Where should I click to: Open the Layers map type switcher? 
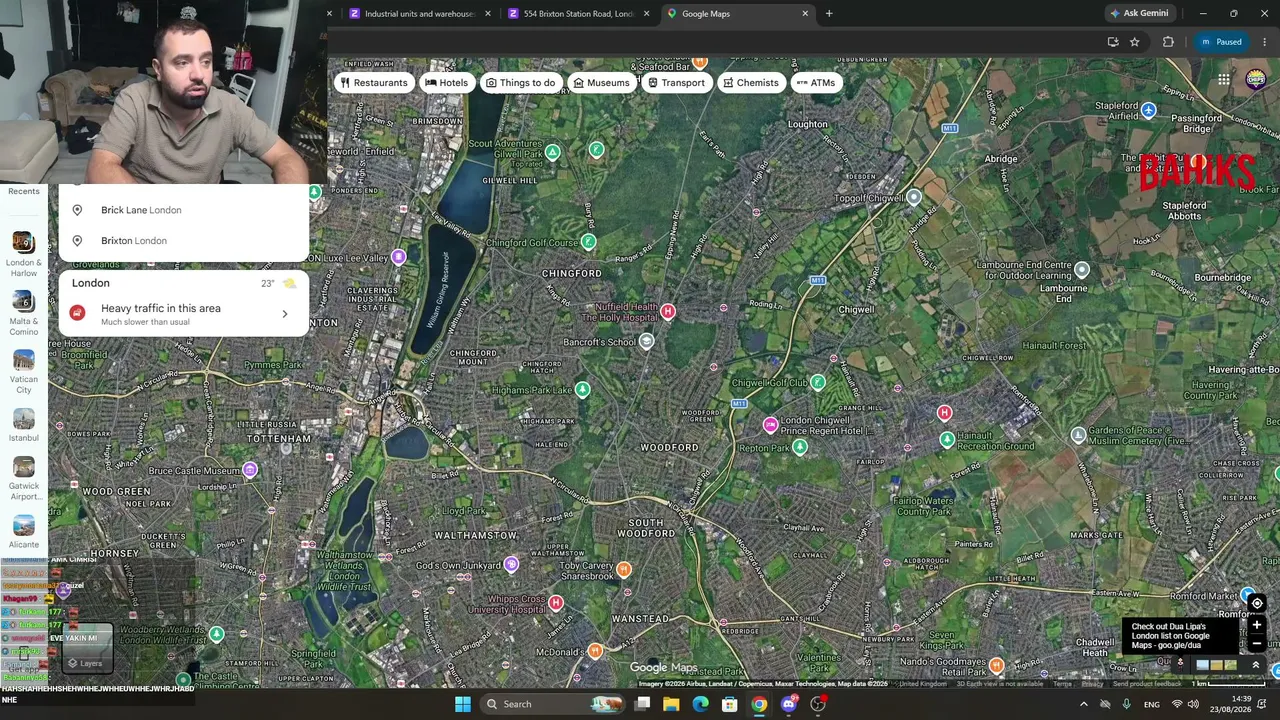click(x=87, y=648)
